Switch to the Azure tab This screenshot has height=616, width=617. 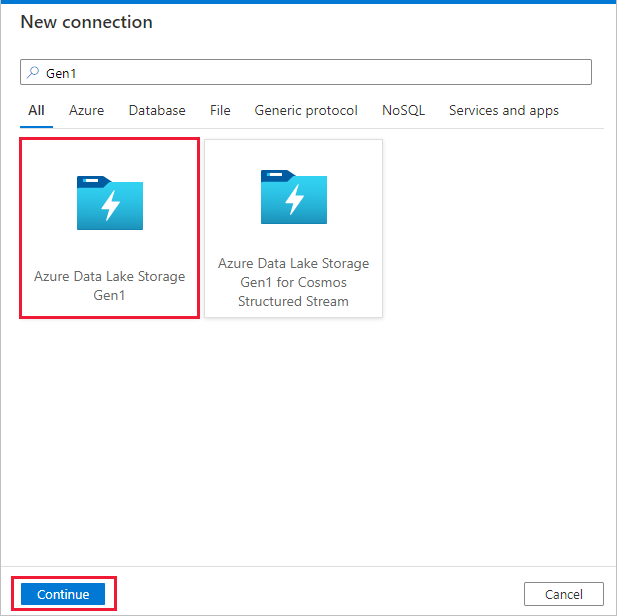pos(87,111)
